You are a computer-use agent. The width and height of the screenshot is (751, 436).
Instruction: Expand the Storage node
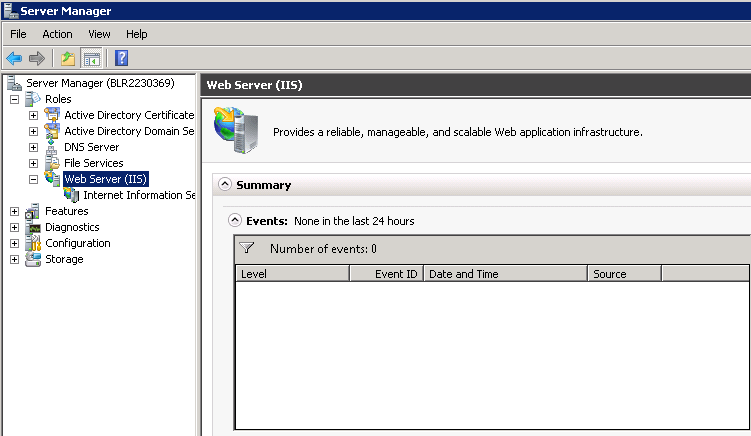point(14,260)
